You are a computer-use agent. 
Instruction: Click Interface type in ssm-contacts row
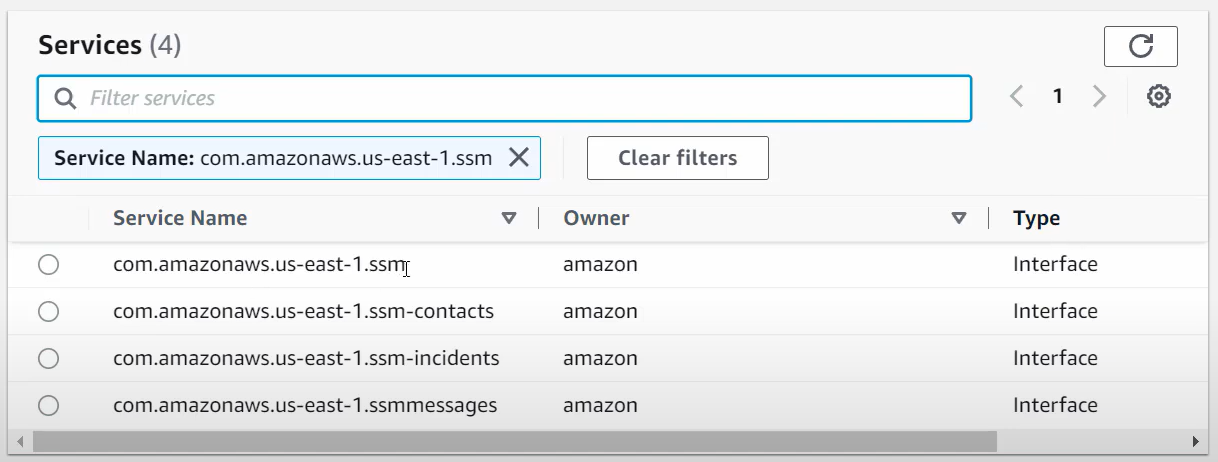[x=1055, y=311]
